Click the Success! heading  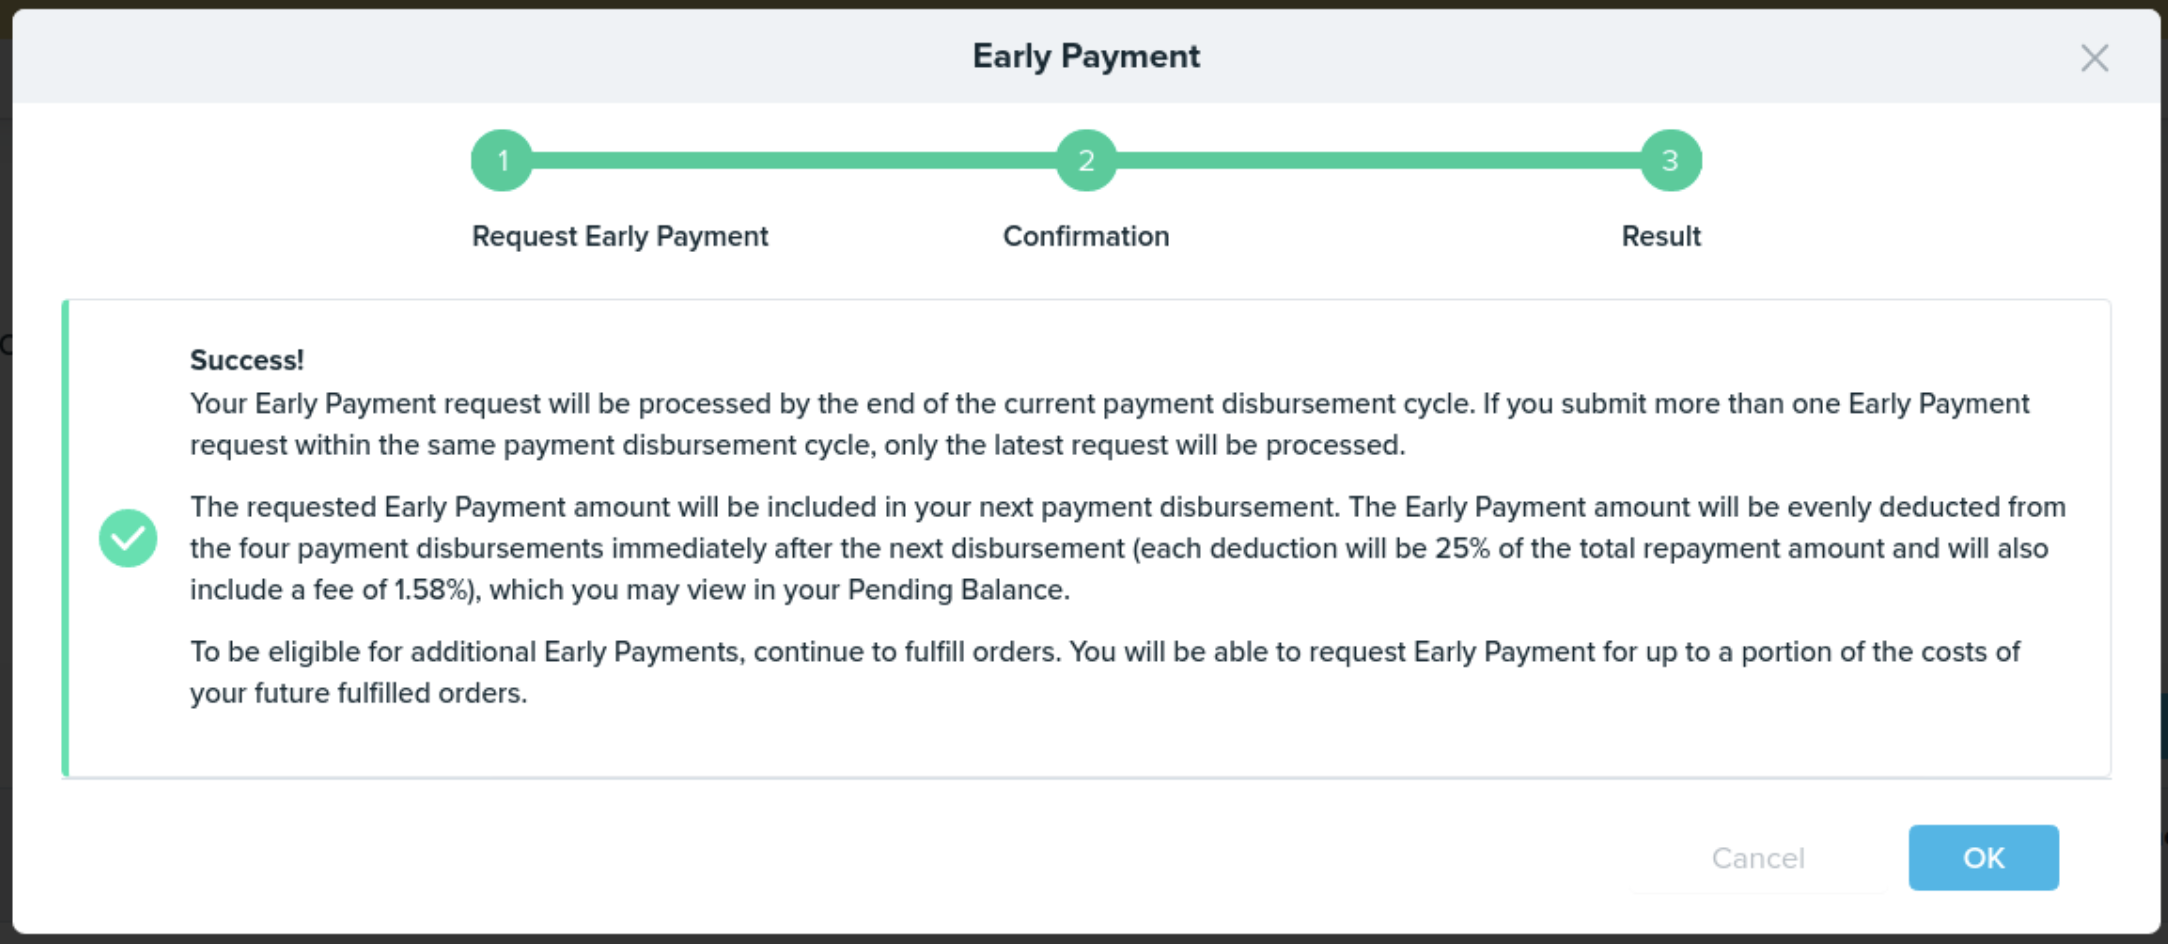click(247, 360)
